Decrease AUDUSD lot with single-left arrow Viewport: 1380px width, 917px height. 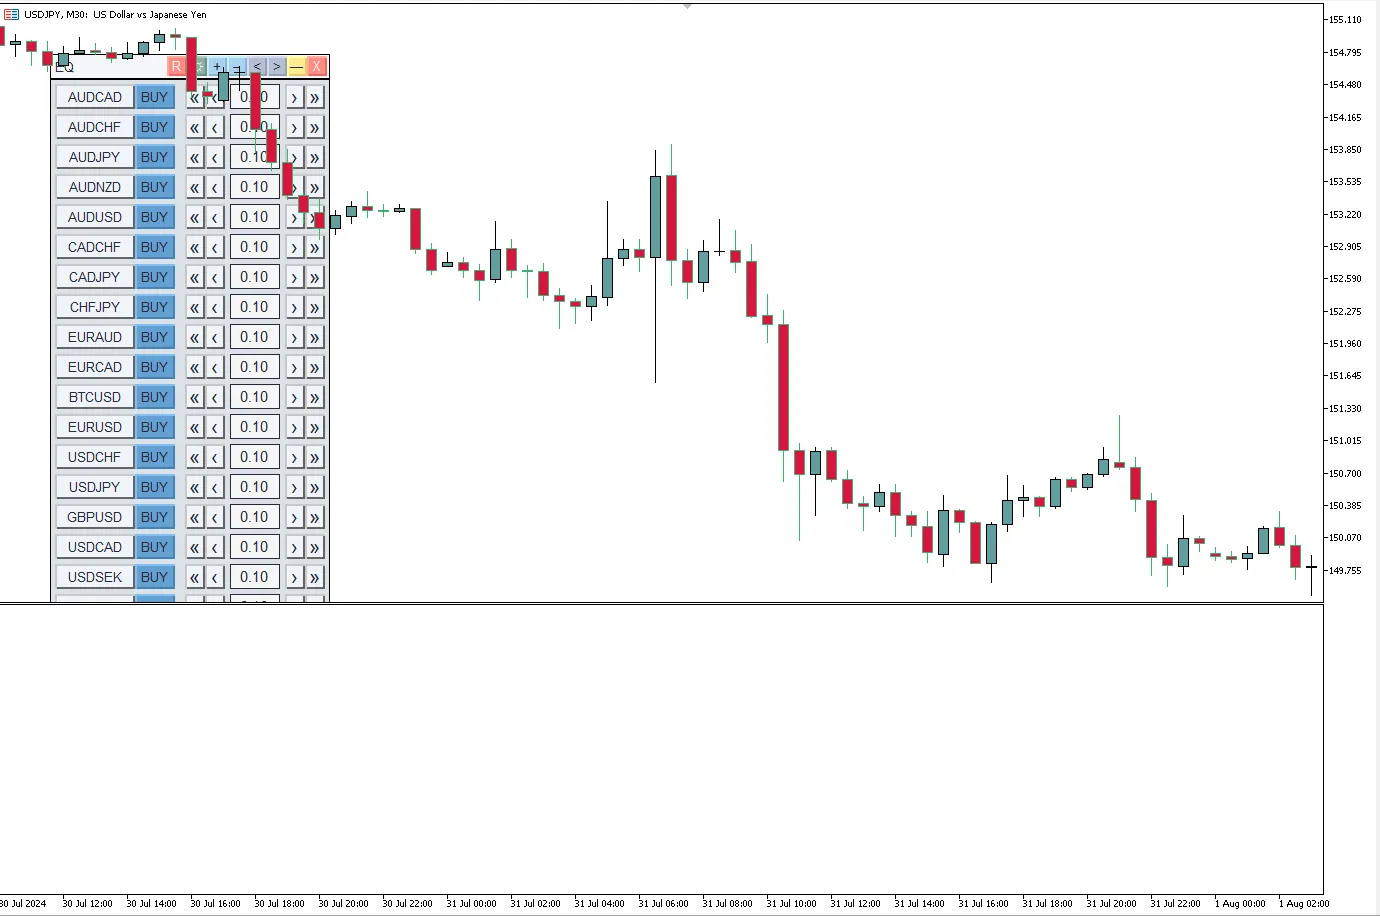pyautogui.click(x=215, y=217)
